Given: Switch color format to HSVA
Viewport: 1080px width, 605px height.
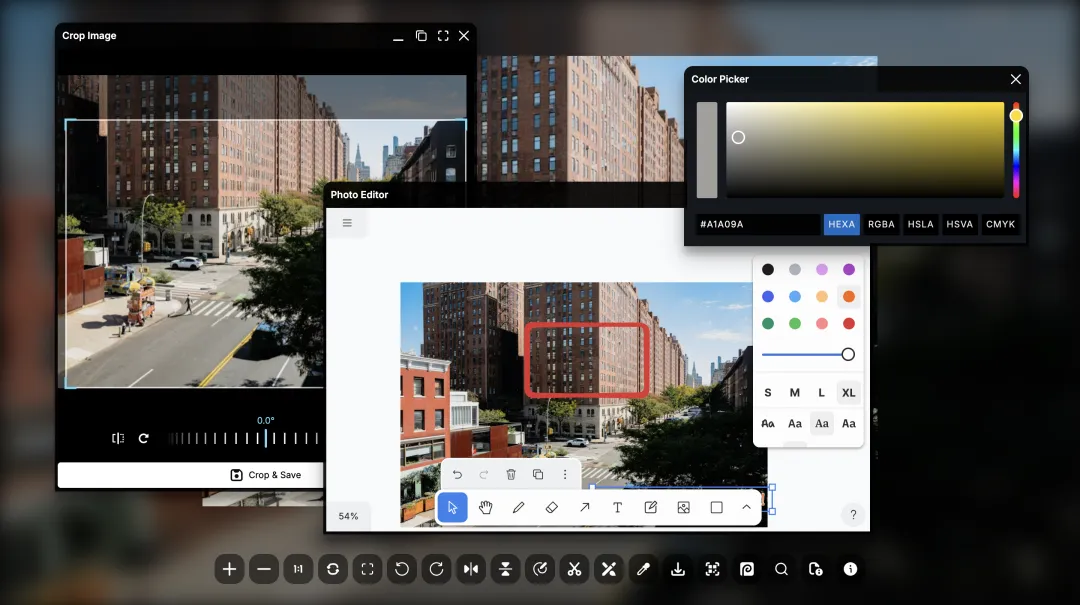Looking at the screenshot, I should tap(959, 224).
